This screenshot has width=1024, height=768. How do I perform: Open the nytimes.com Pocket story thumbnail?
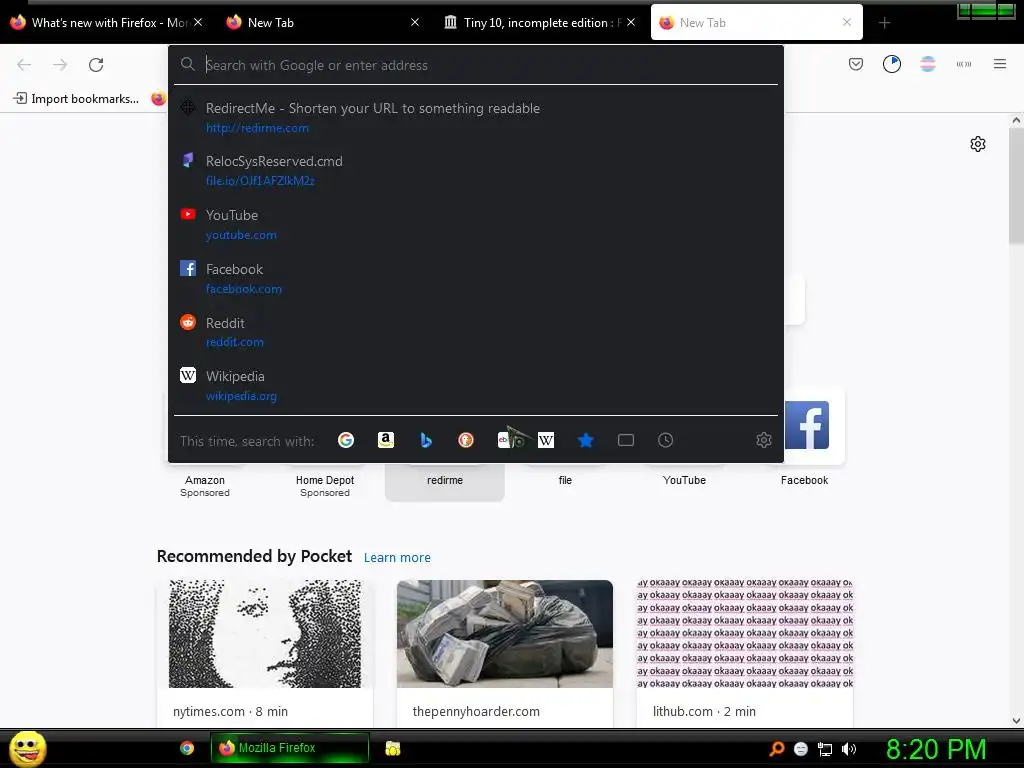coord(264,633)
